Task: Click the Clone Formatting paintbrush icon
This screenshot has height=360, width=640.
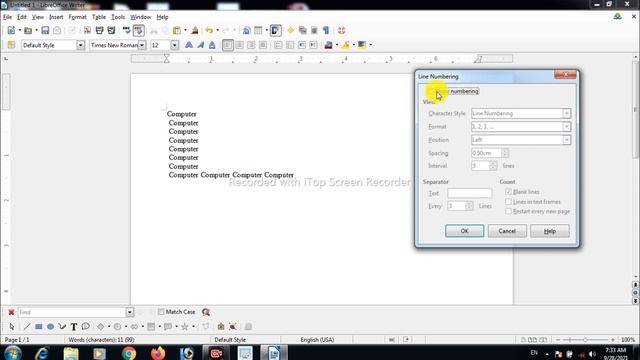Action: tap(195, 31)
